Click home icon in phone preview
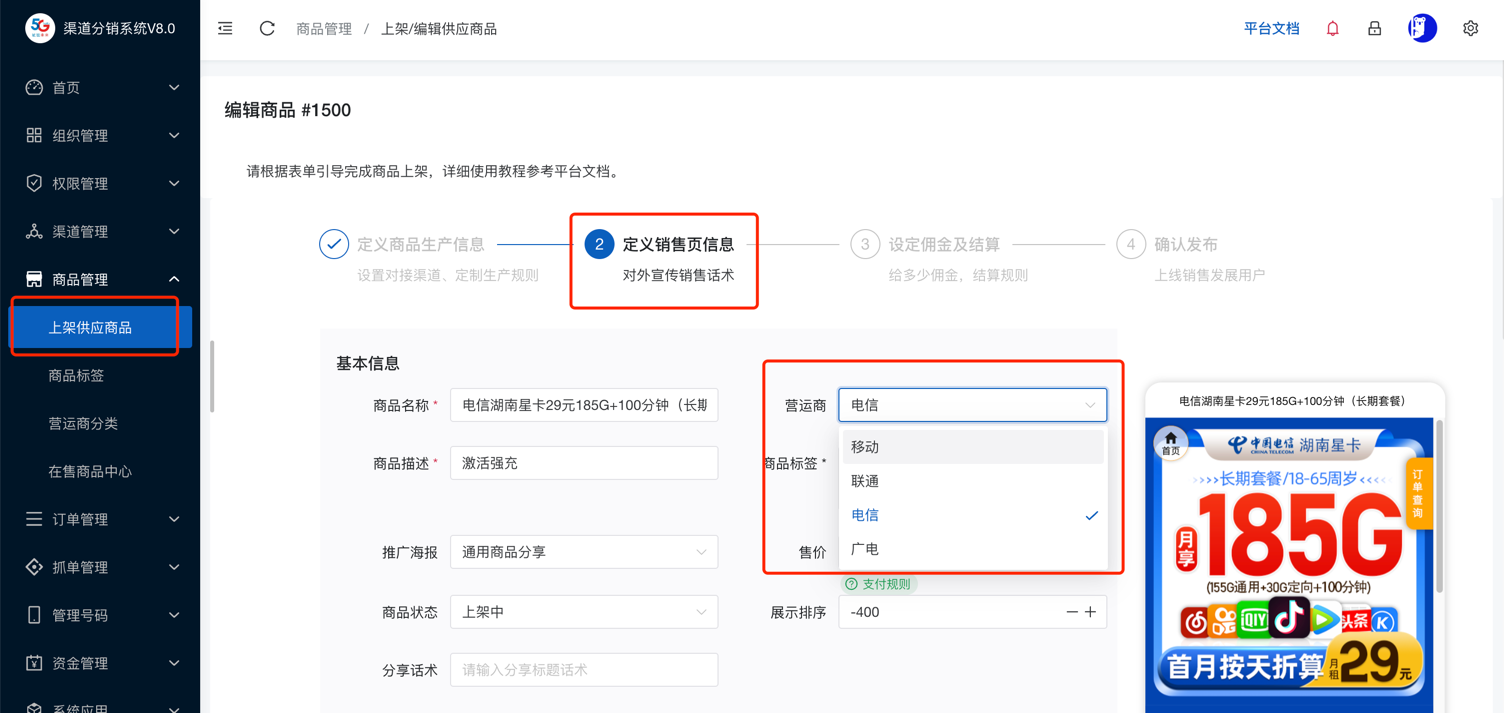The width and height of the screenshot is (1504, 713). coord(1170,443)
